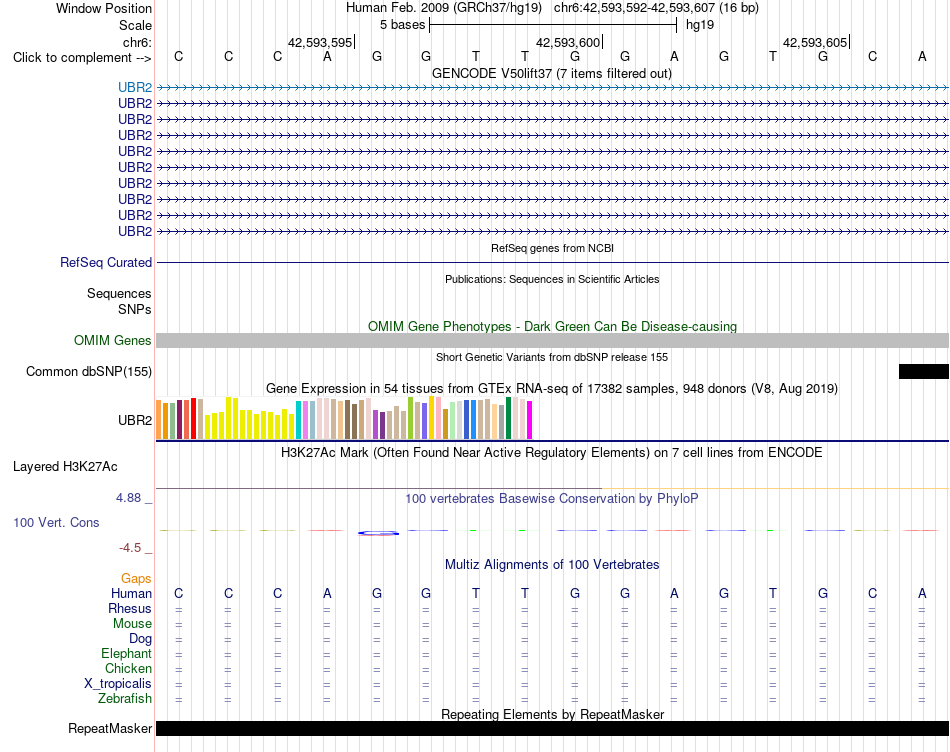Image resolution: width=950 pixels, height=752 pixels.
Task: Click the hg19 label beside scale bar
Action: click(700, 25)
